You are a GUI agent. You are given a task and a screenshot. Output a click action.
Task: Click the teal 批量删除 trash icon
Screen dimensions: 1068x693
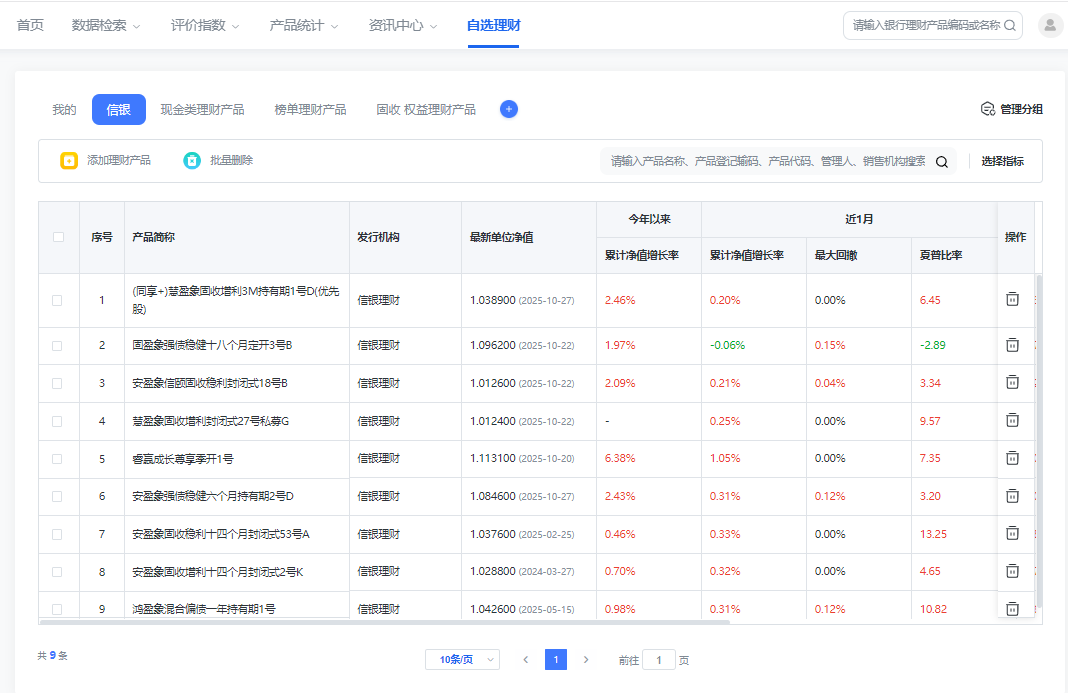pos(192,160)
